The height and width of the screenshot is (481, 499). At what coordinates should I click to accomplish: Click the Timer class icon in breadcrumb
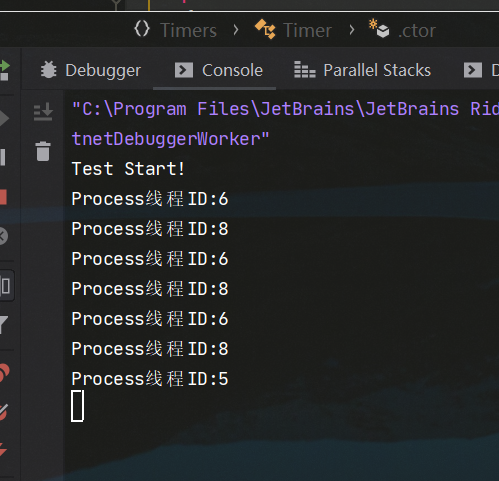265,29
